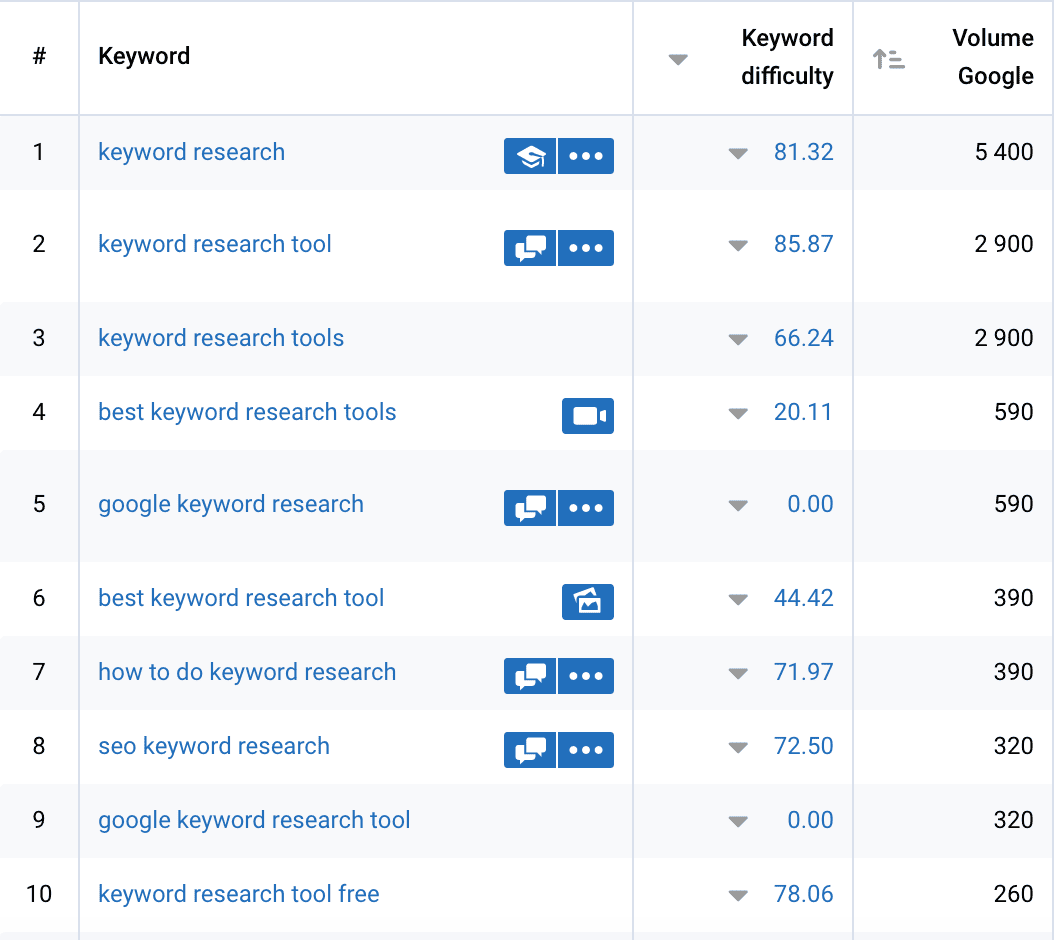Screen dimensions: 1054x940
Task: Expand difficulty dropdown next to 85.87
Action: (x=738, y=245)
